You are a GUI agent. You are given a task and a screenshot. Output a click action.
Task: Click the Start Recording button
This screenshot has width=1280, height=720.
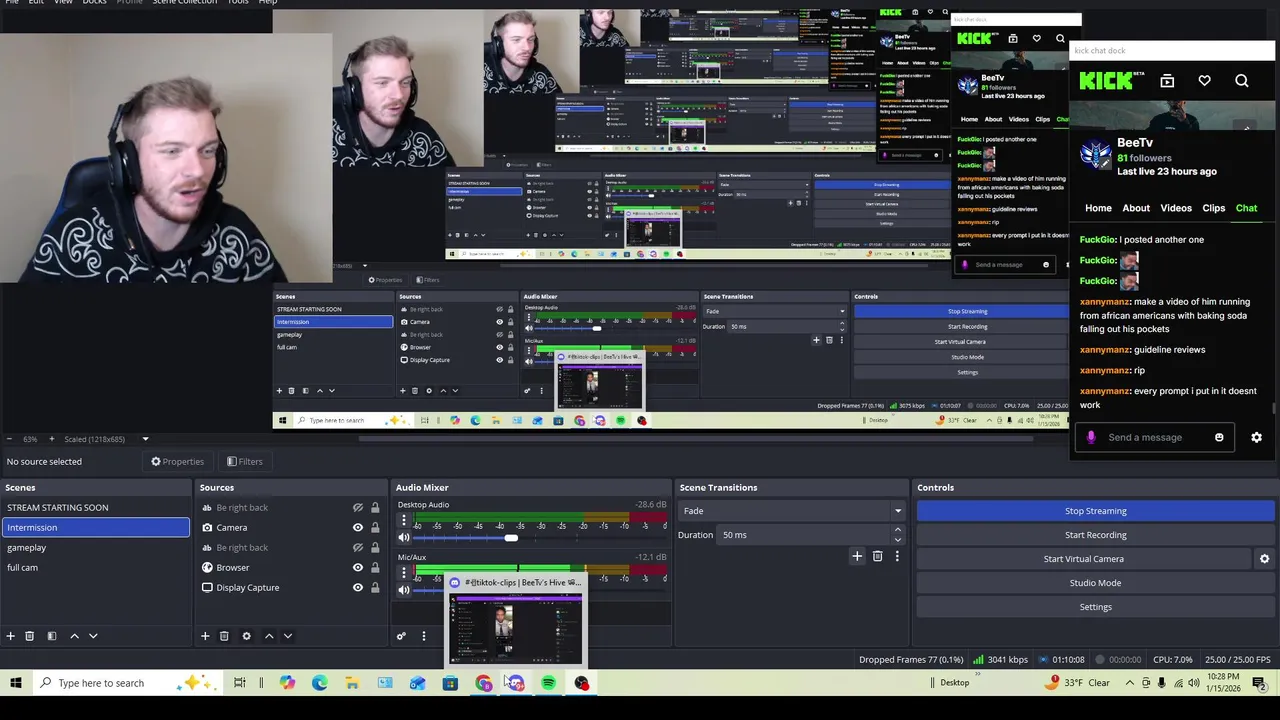click(1095, 535)
